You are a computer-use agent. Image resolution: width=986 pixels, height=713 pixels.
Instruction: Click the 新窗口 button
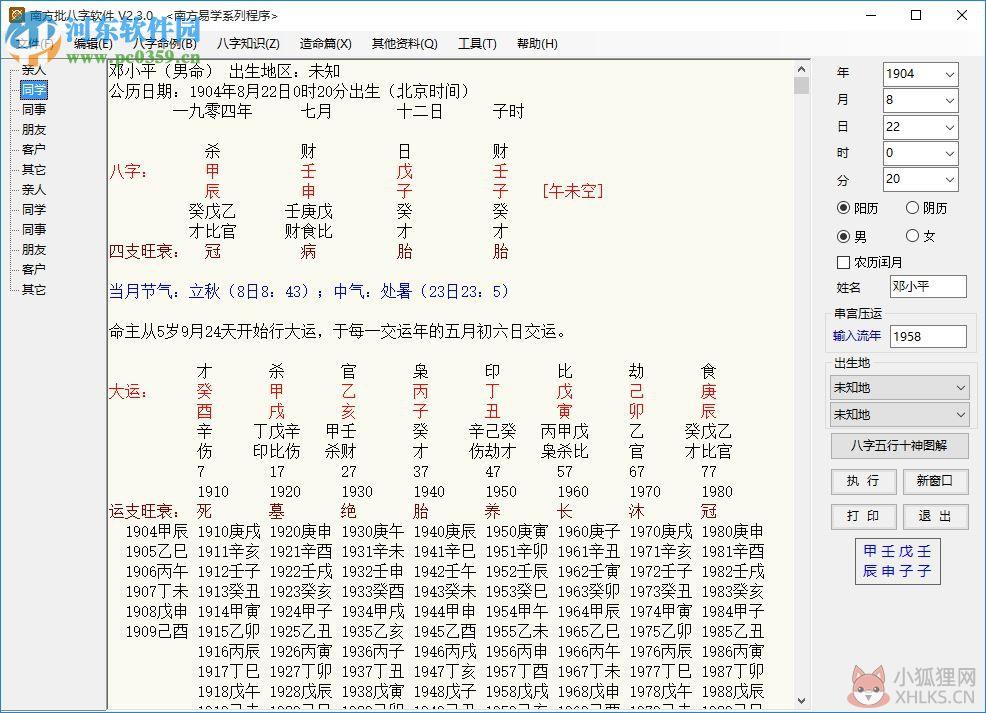pos(935,481)
